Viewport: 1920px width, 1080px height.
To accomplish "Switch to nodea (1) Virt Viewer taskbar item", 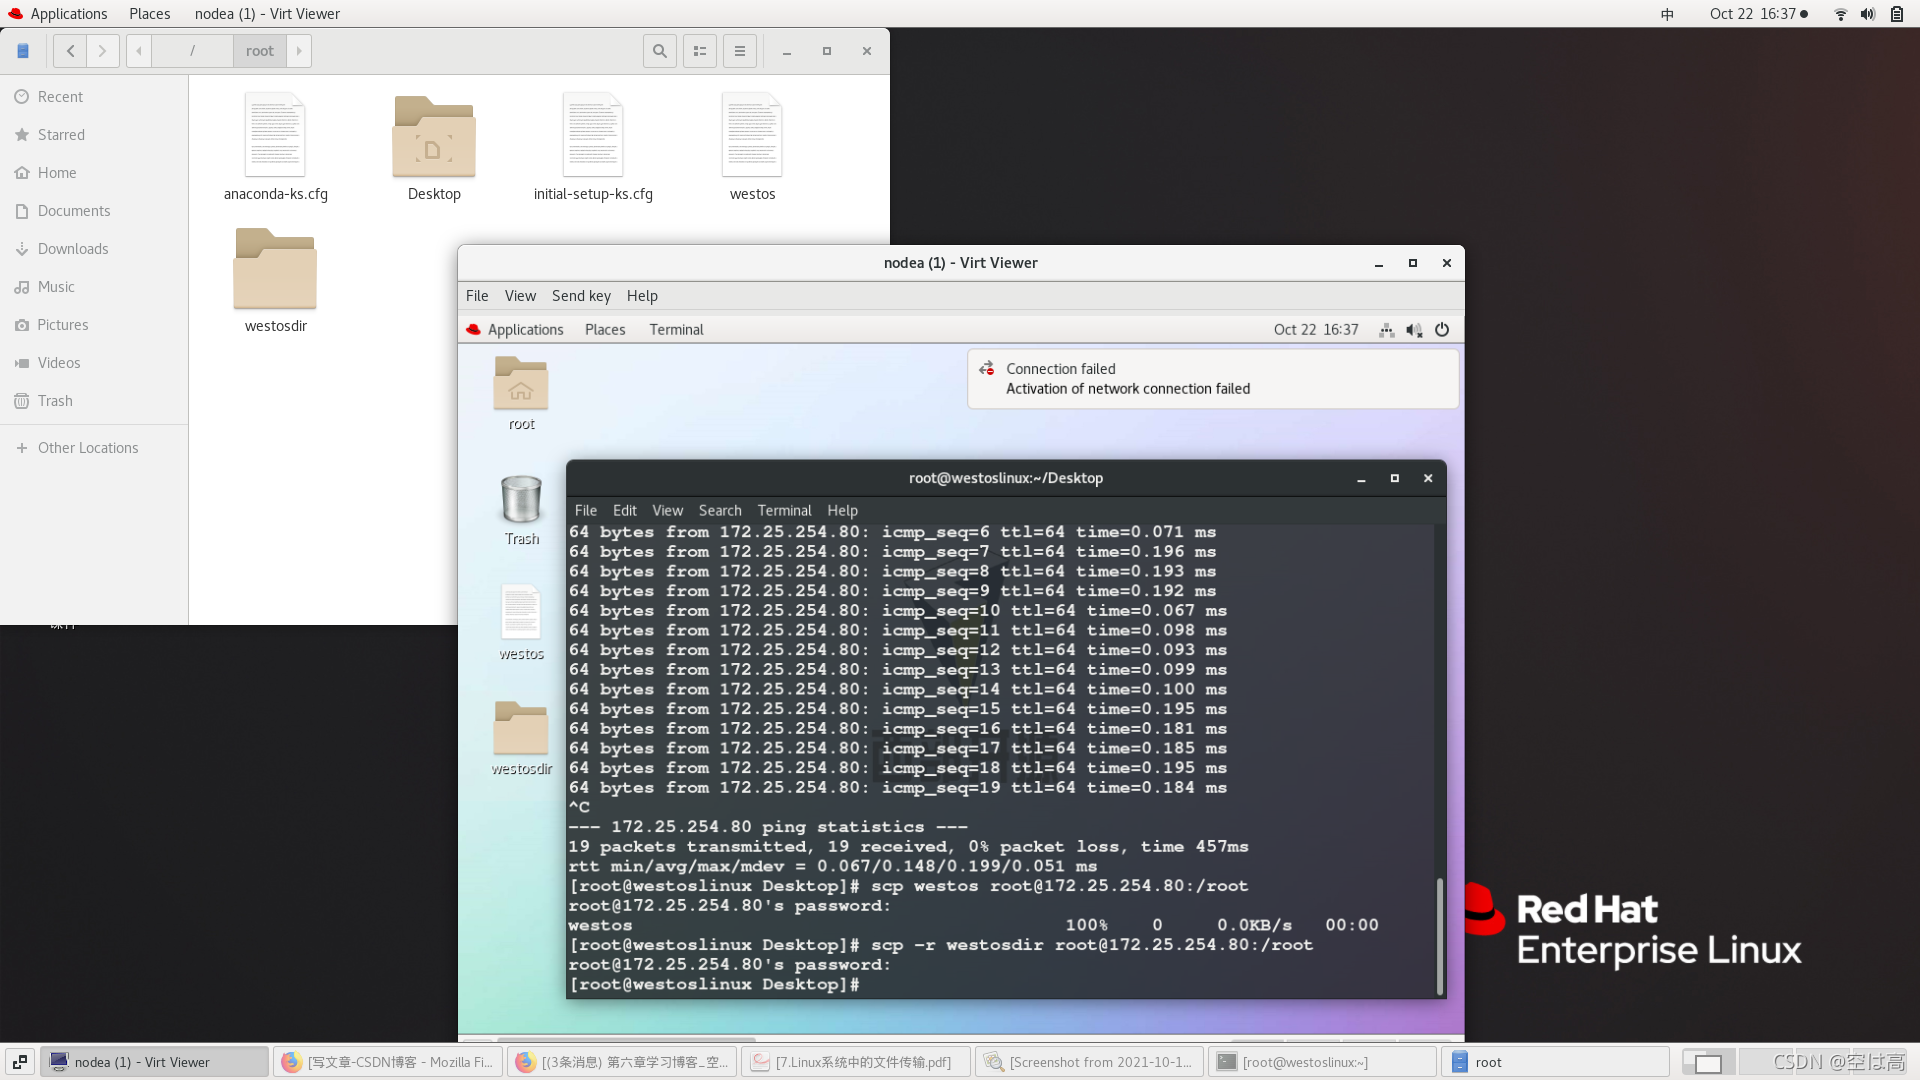I will 155,1062.
